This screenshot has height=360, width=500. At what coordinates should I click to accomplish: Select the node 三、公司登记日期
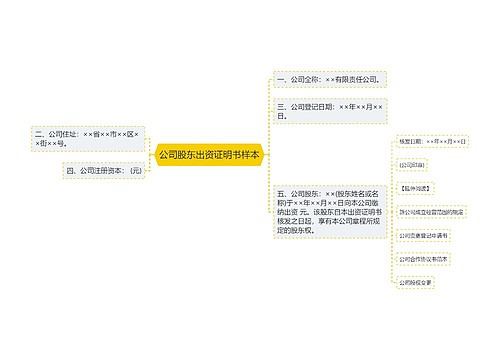pos(330,111)
